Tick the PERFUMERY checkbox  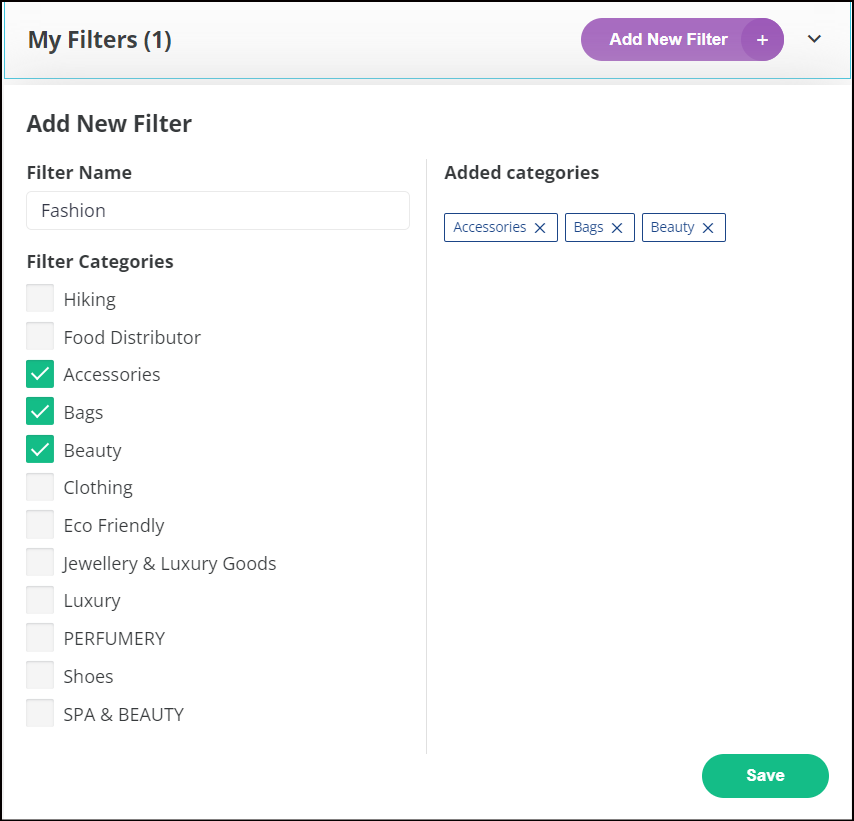(x=40, y=637)
